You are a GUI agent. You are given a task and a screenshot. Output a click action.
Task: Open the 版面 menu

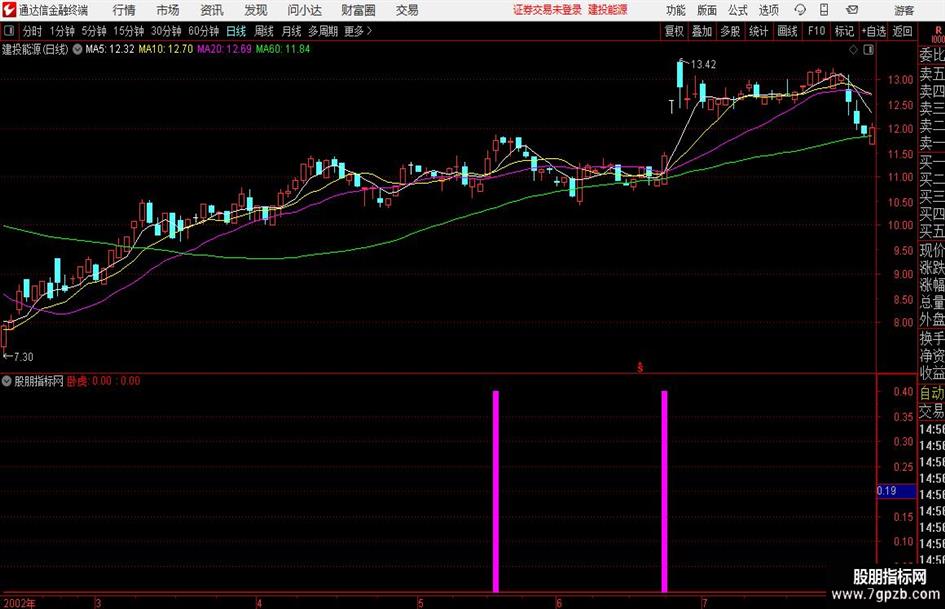click(x=706, y=10)
